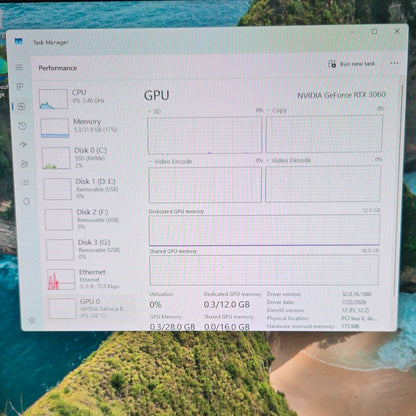Open the Users page icon

pyautogui.click(x=24, y=164)
